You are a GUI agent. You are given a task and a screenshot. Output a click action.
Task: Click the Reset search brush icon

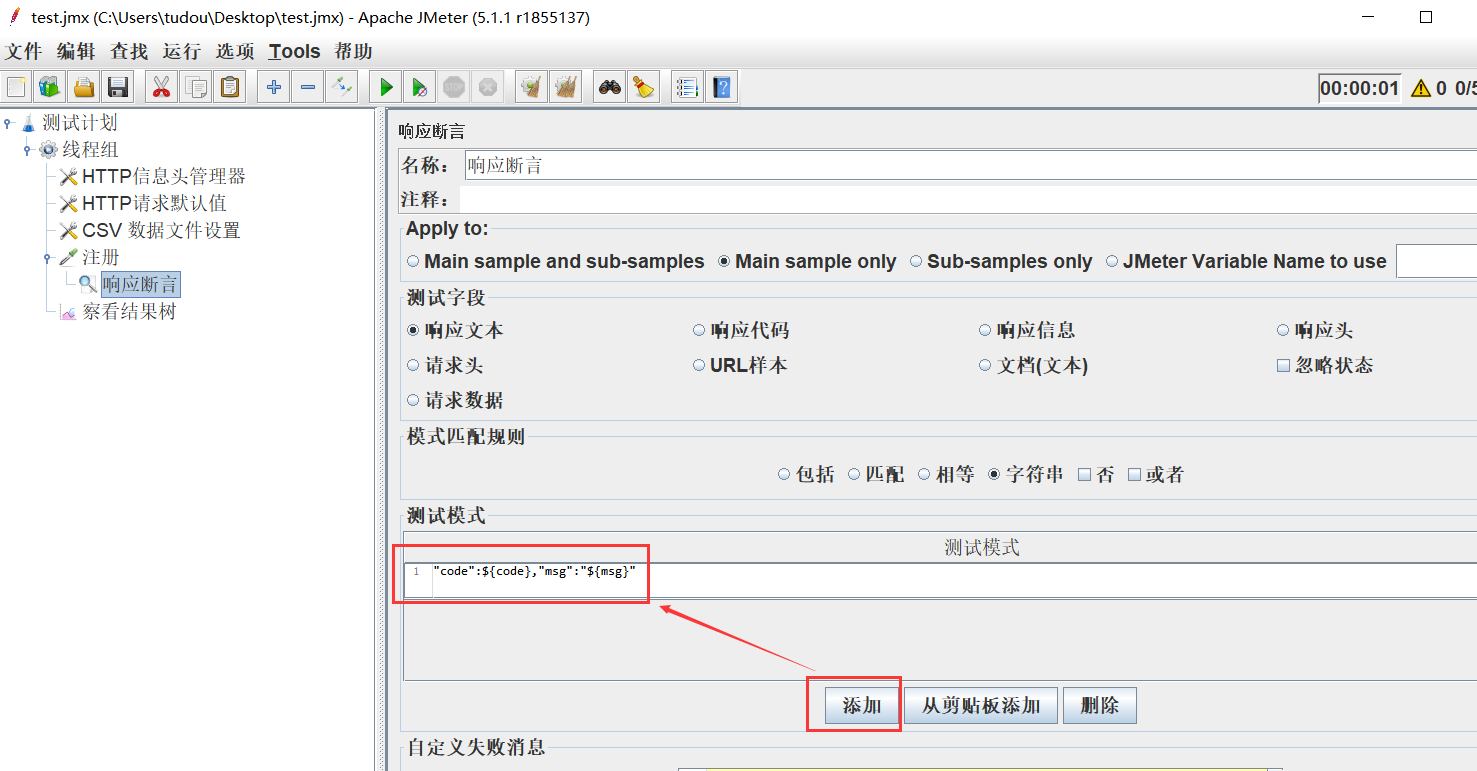coord(643,87)
